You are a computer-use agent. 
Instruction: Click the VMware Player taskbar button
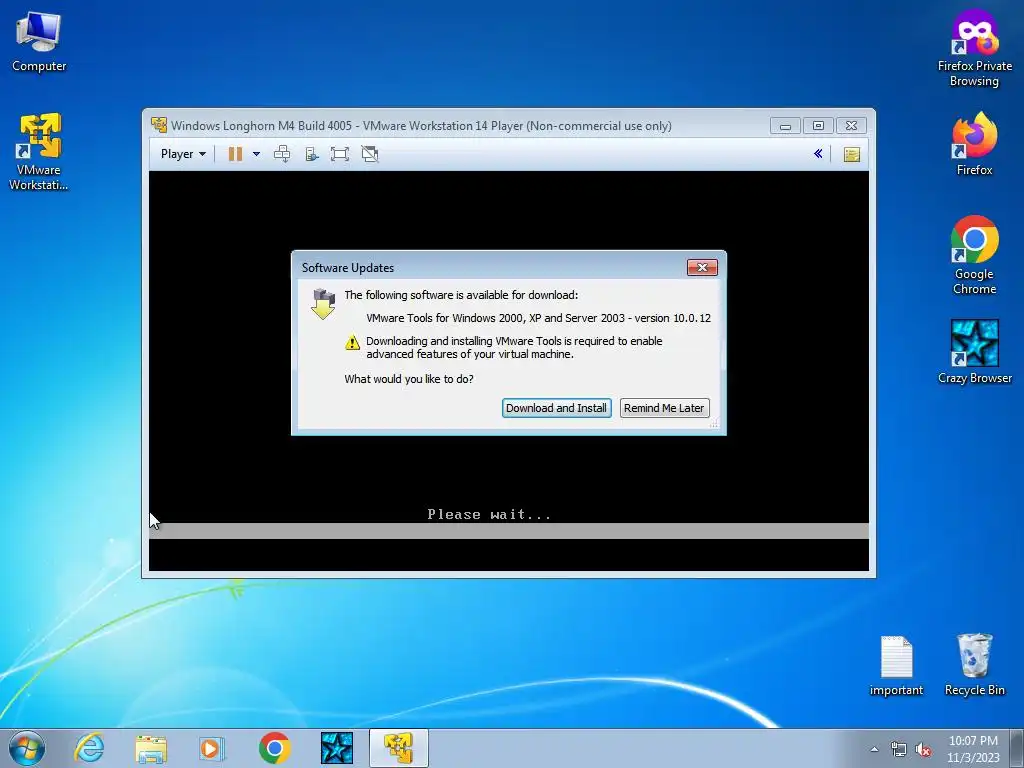399,748
